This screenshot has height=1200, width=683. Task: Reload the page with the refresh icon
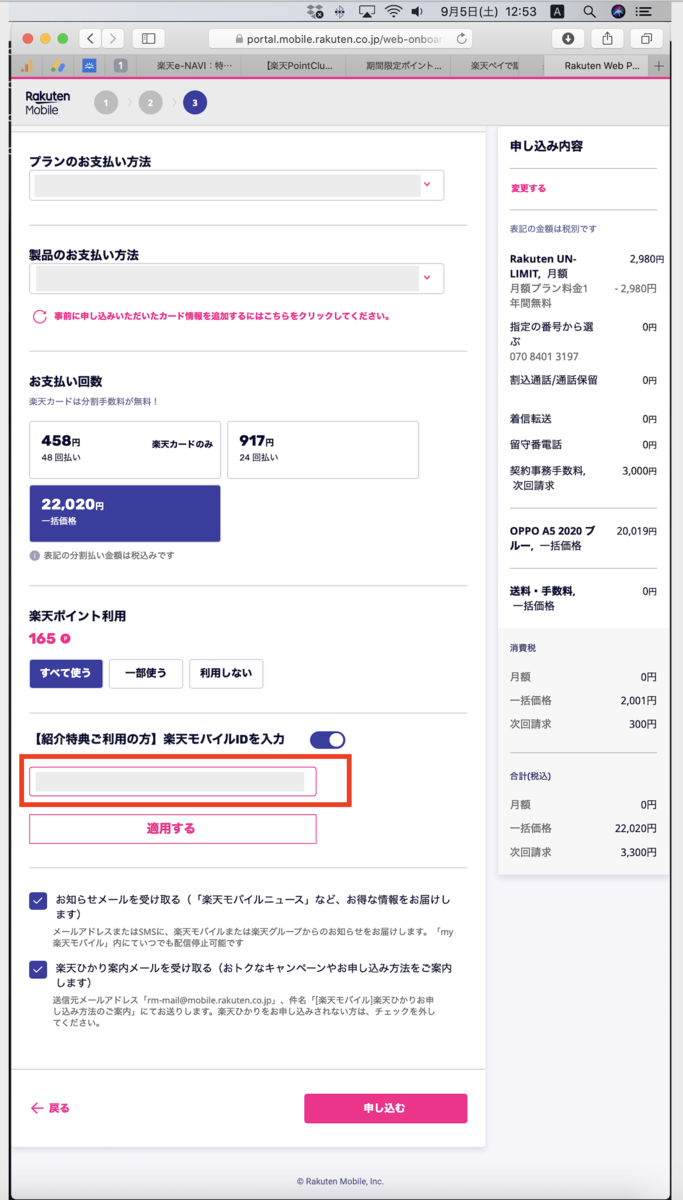coord(461,39)
